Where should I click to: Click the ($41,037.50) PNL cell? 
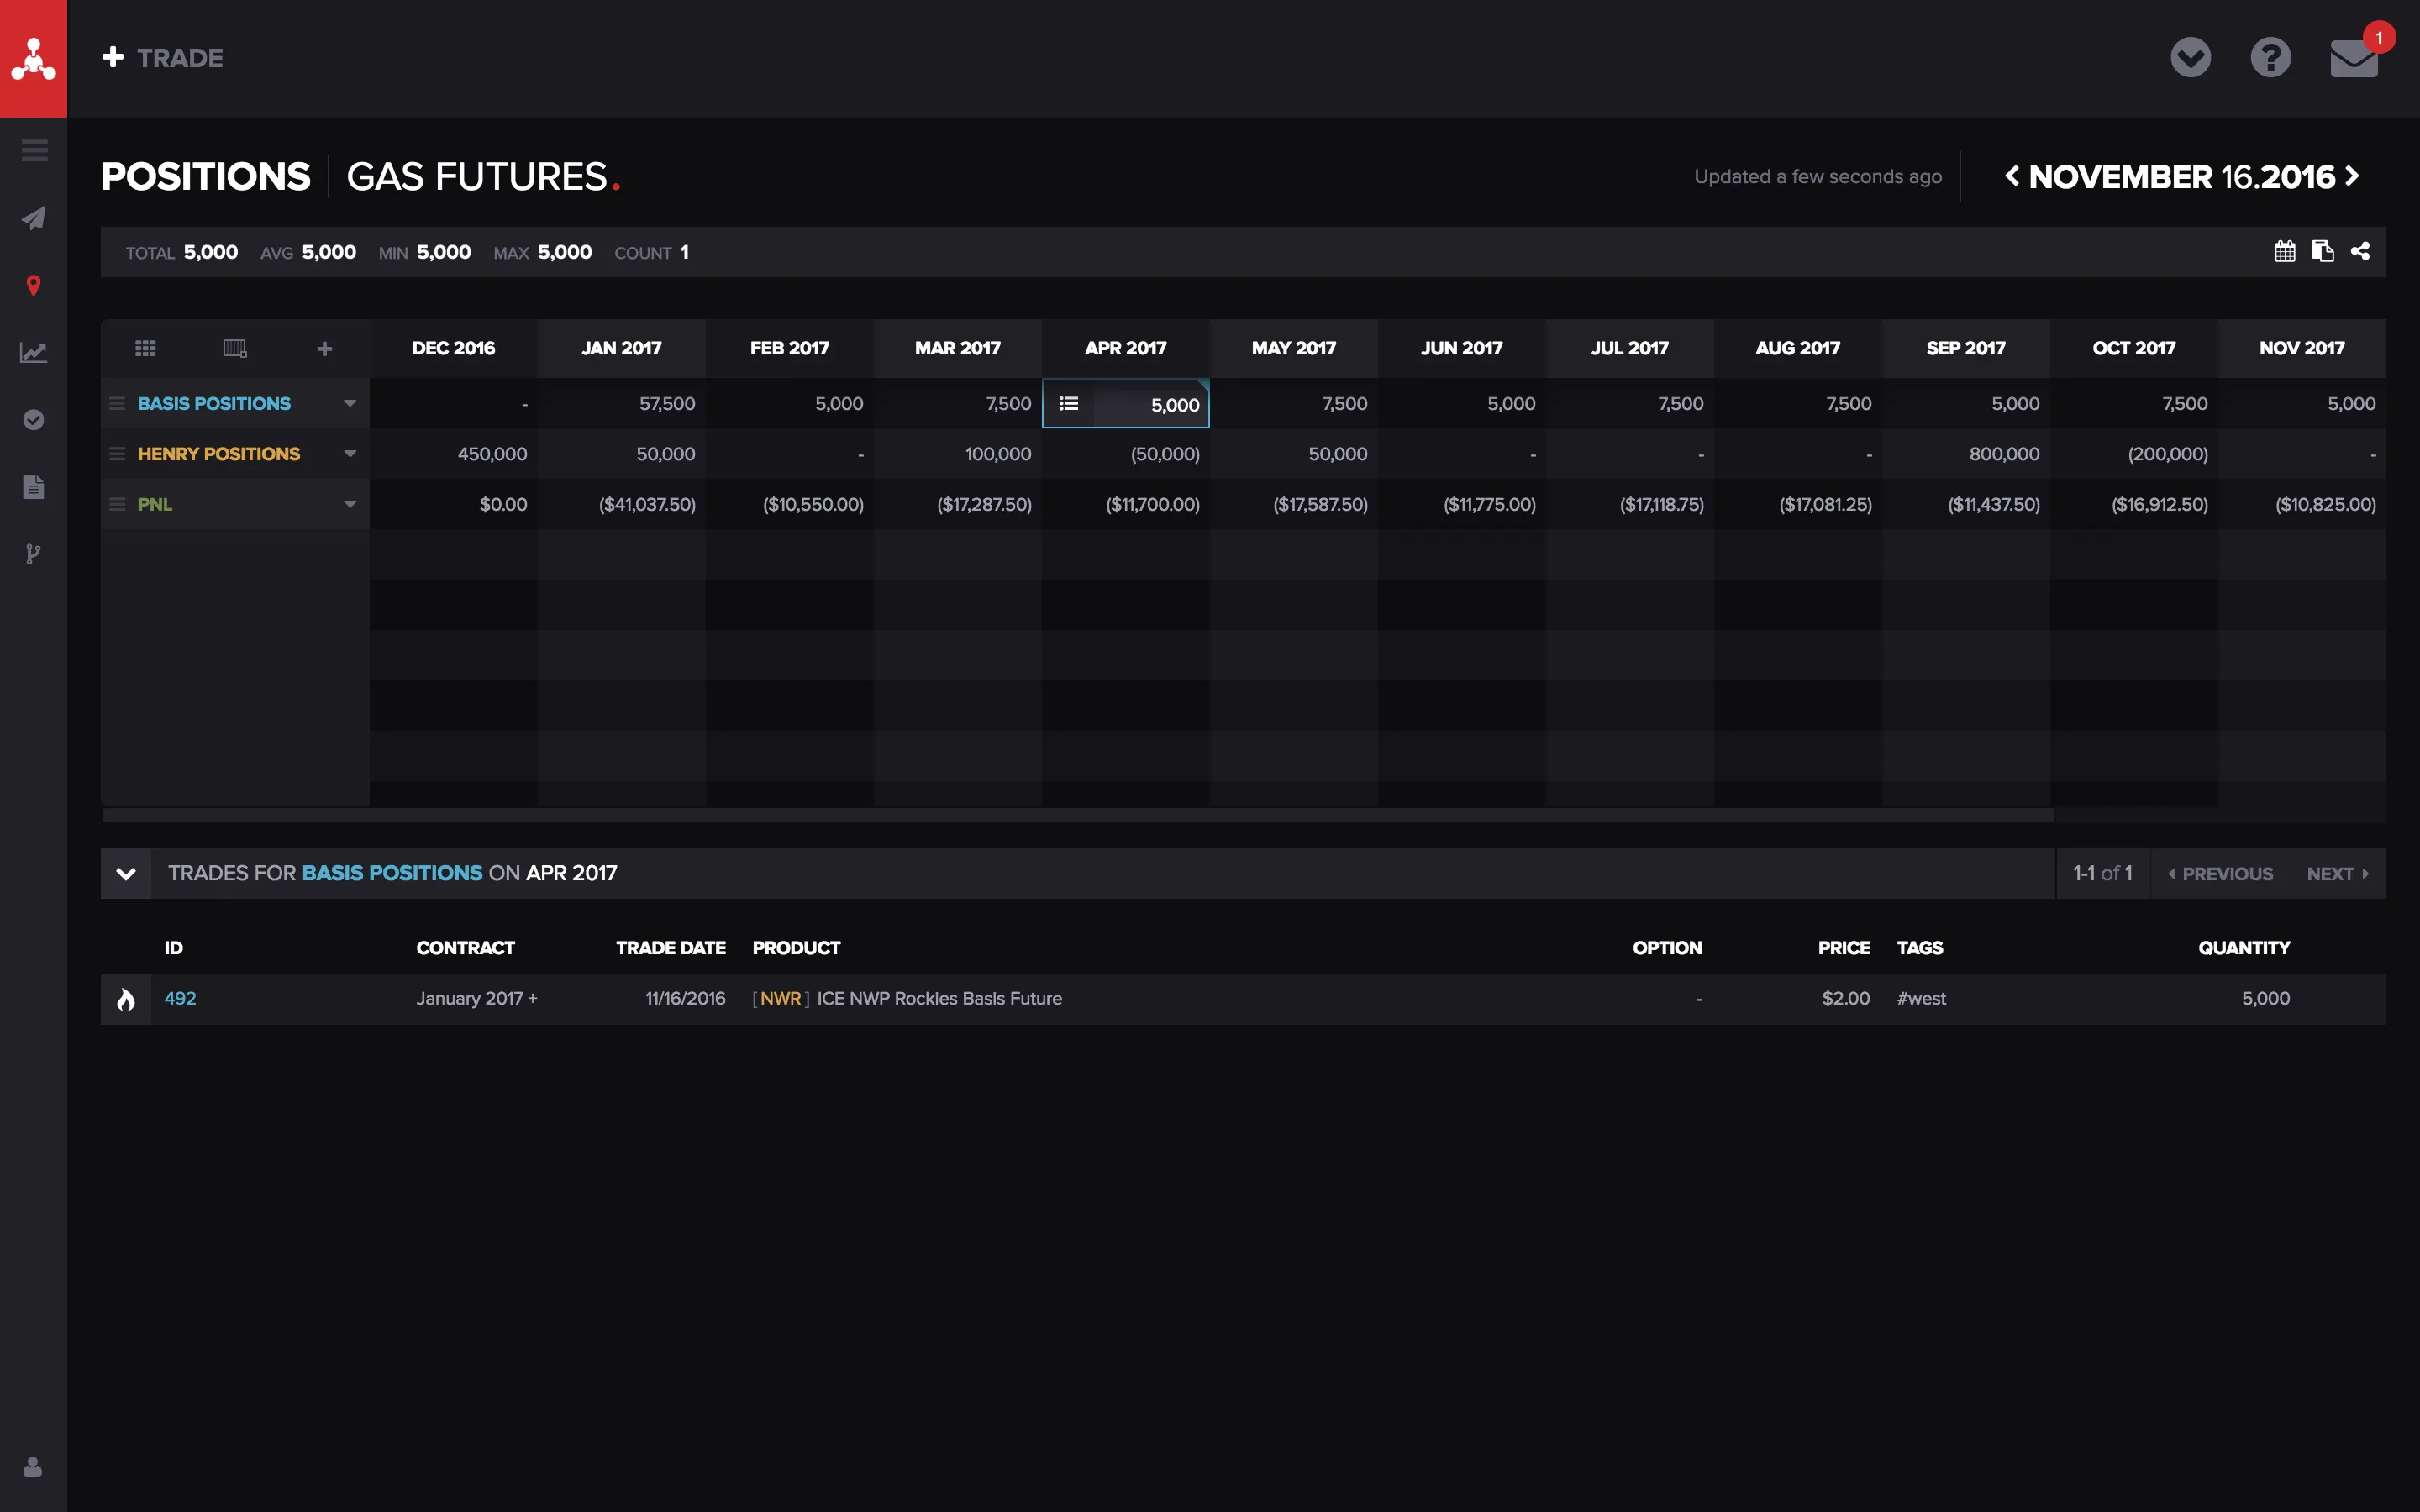tap(621, 504)
